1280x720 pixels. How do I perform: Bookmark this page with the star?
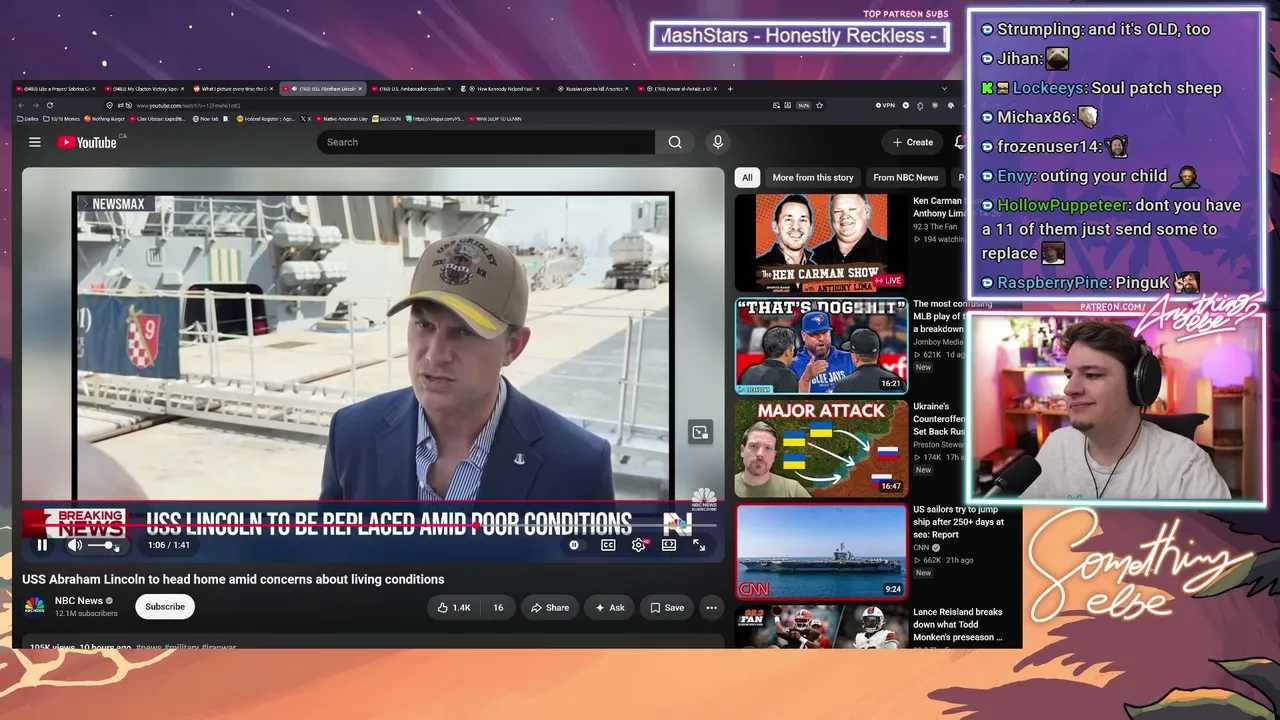(819, 105)
